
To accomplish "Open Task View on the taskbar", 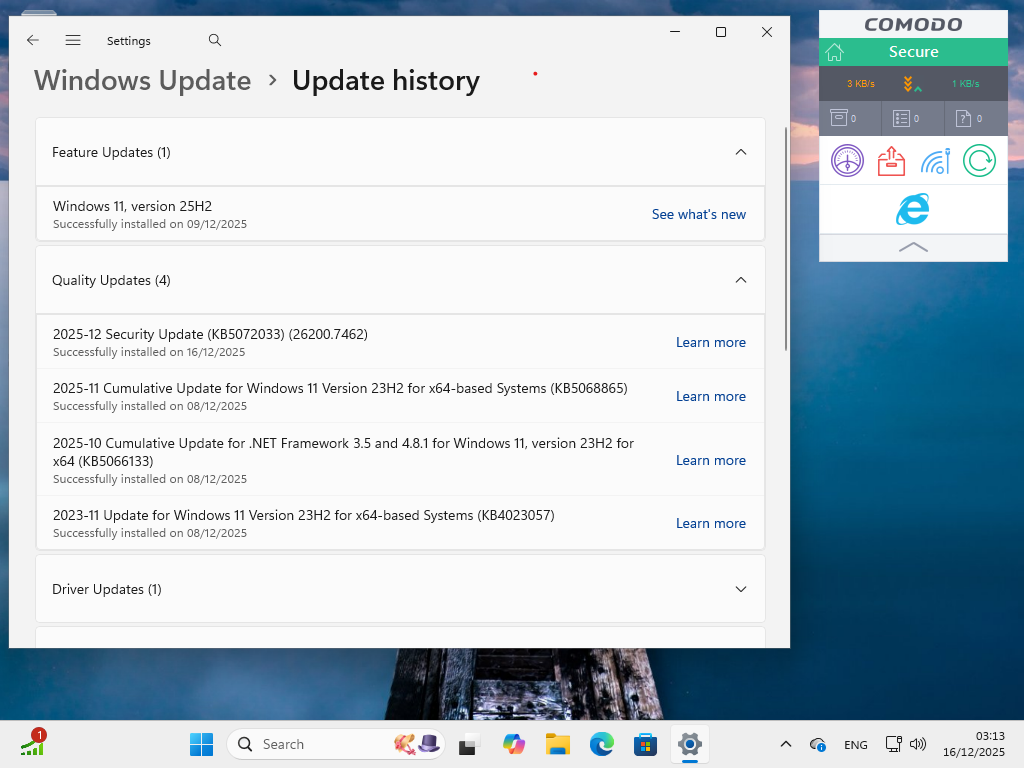I will coord(470,744).
